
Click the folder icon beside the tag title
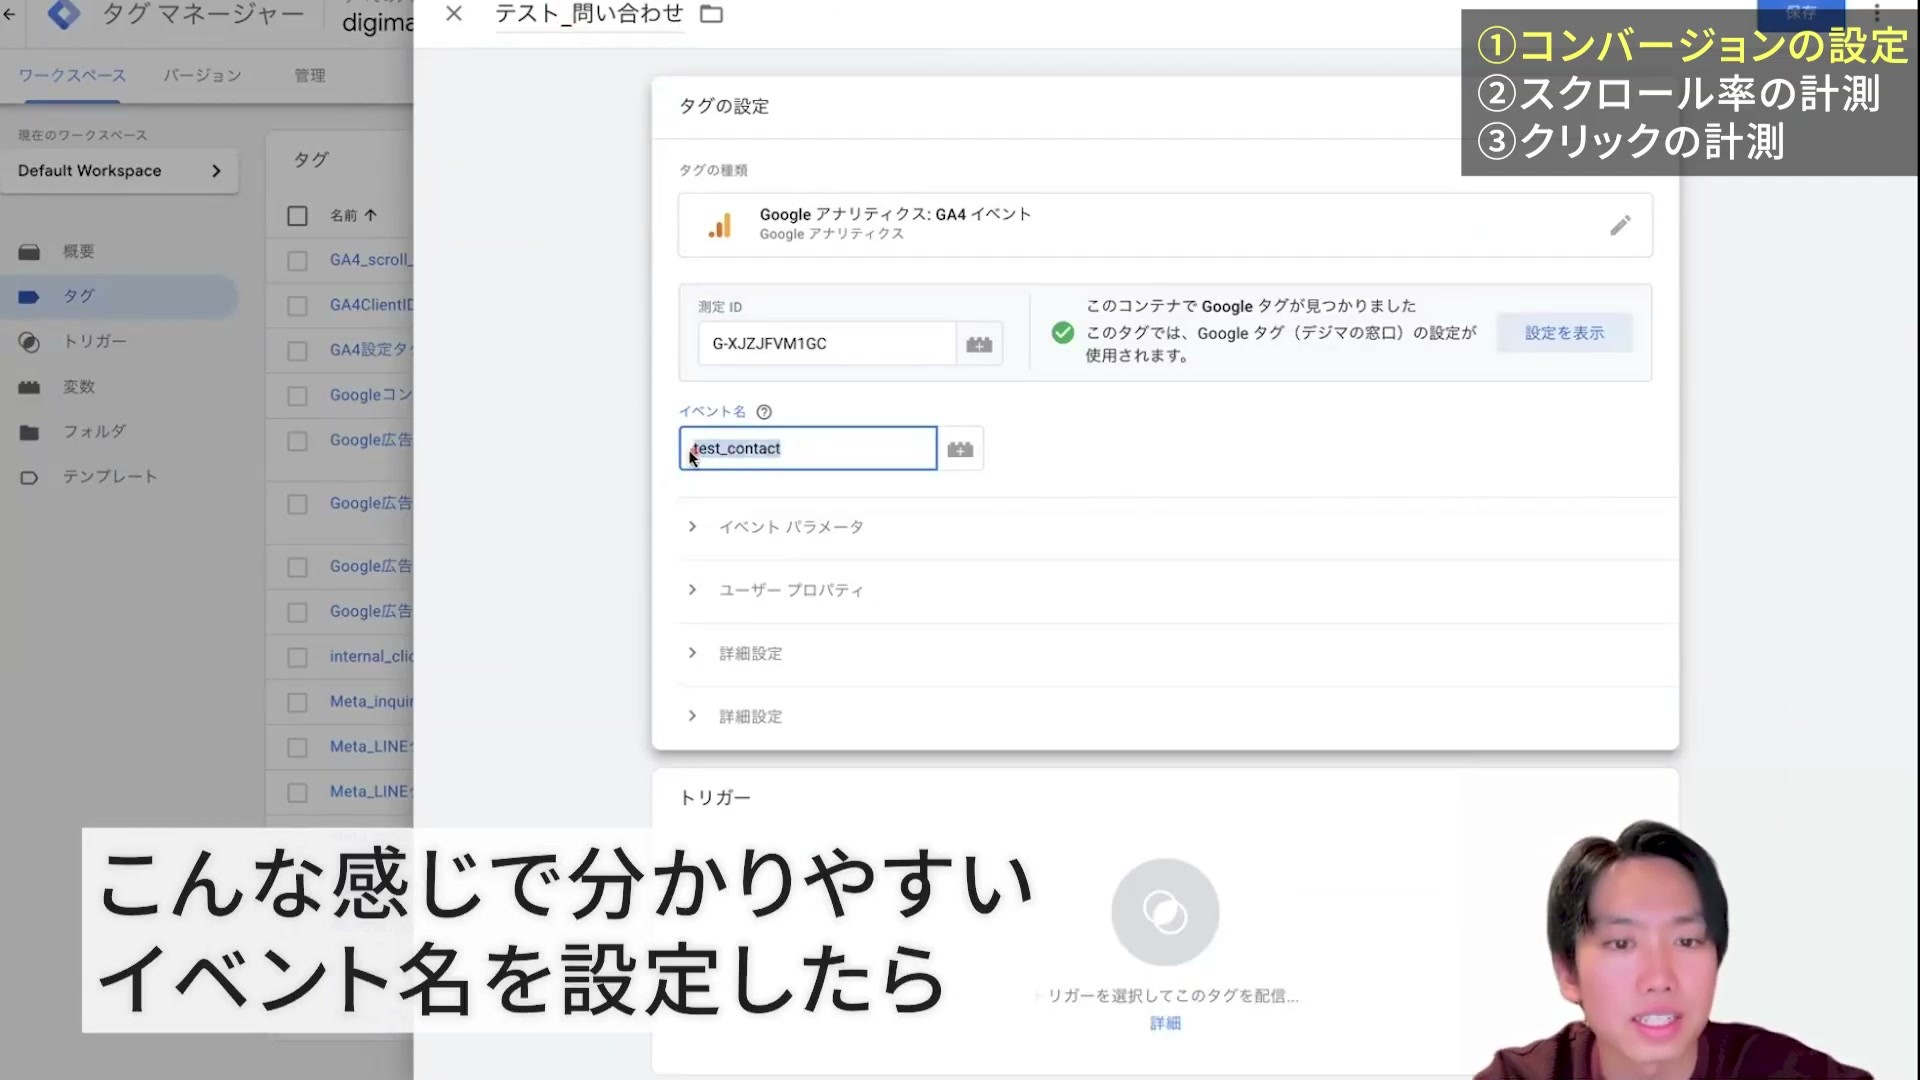pyautogui.click(x=711, y=14)
